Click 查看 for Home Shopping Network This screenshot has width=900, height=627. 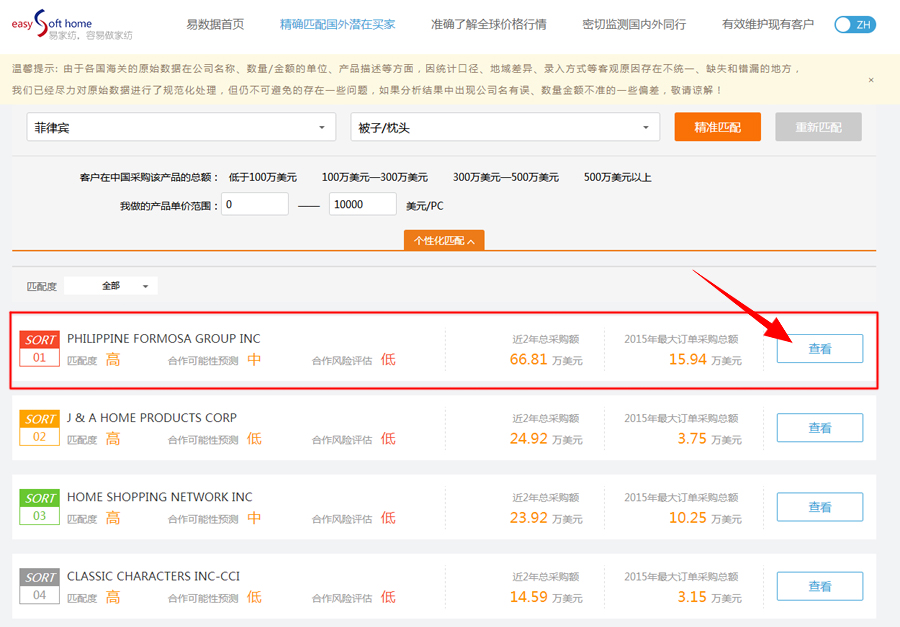coord(820,507)
